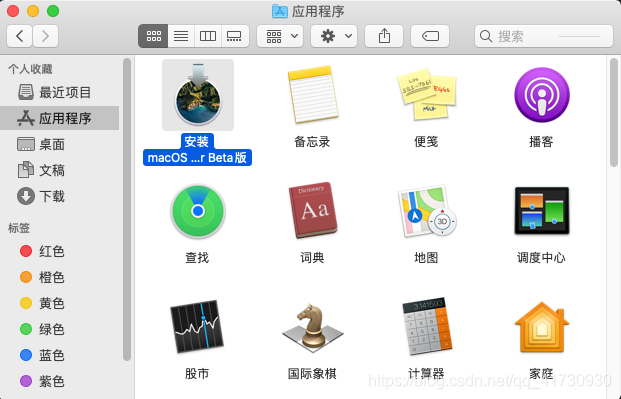
Task: Focus the 搜索 search field
Action: 544,36
